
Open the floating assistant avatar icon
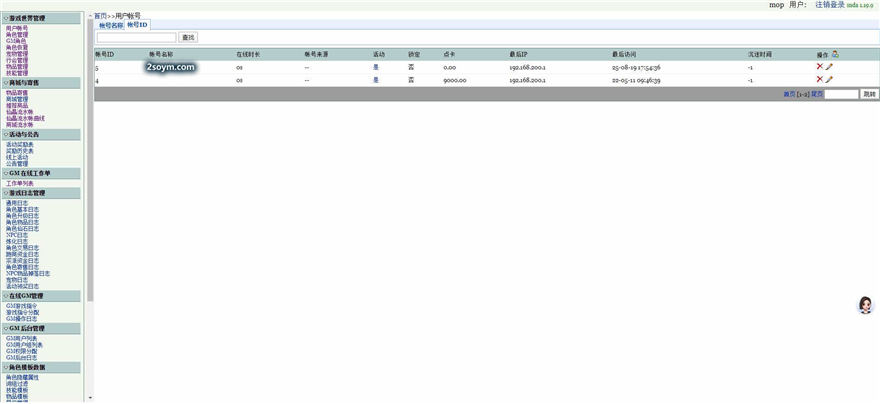tap(865, 306)
